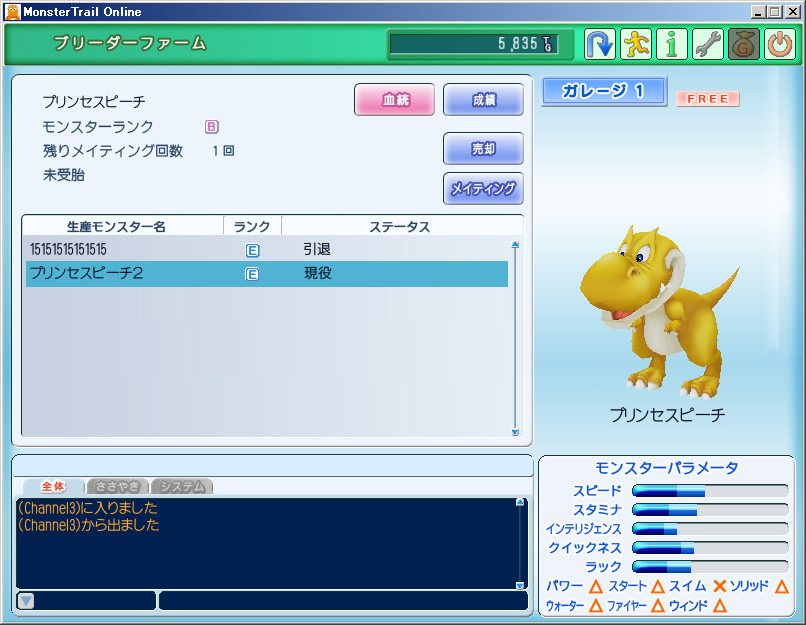Click the モンスターパラメータ heading

pos(666,468)
